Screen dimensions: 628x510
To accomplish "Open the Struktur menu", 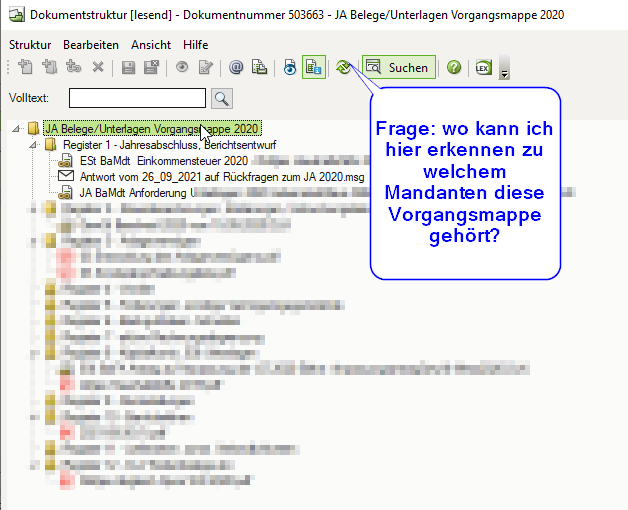I will tap(30, 45).
